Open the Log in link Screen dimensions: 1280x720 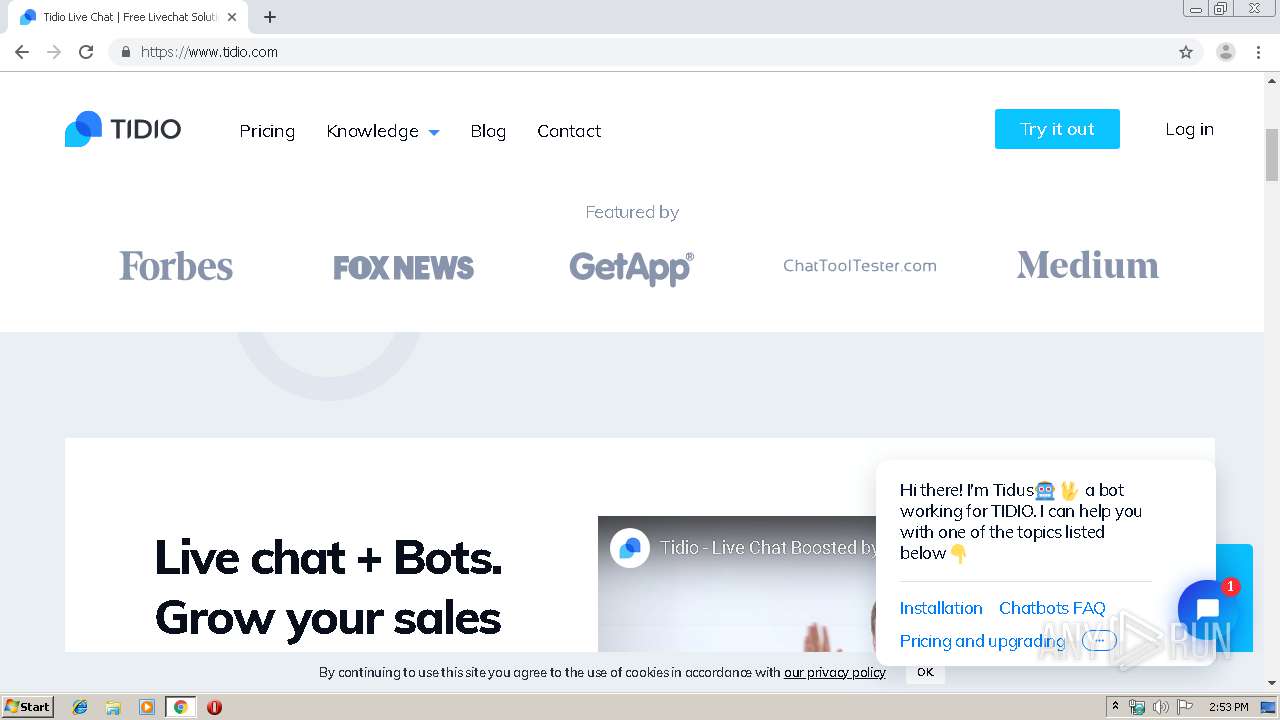coord(1189,129)
